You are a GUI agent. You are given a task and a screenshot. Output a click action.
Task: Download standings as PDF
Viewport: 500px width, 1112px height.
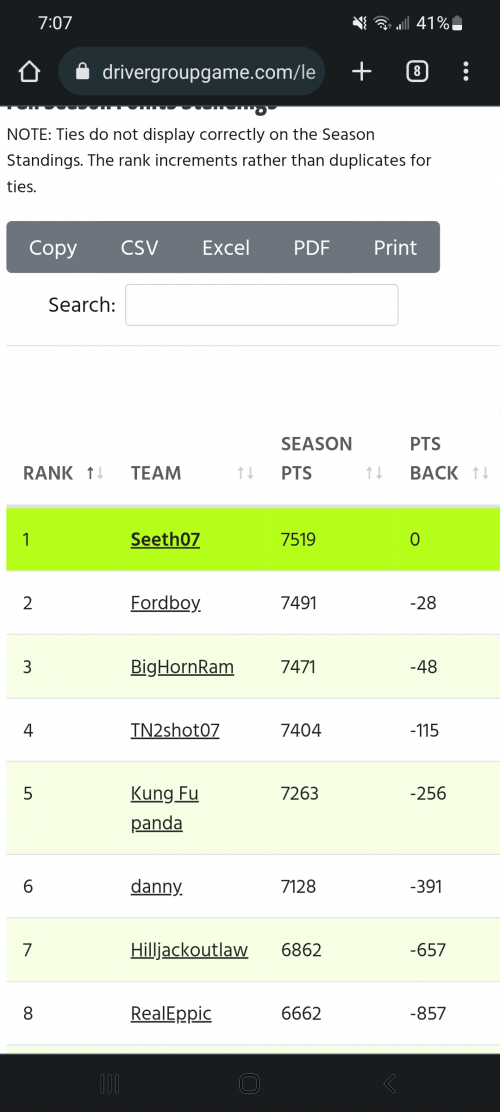tap(312, 248)
